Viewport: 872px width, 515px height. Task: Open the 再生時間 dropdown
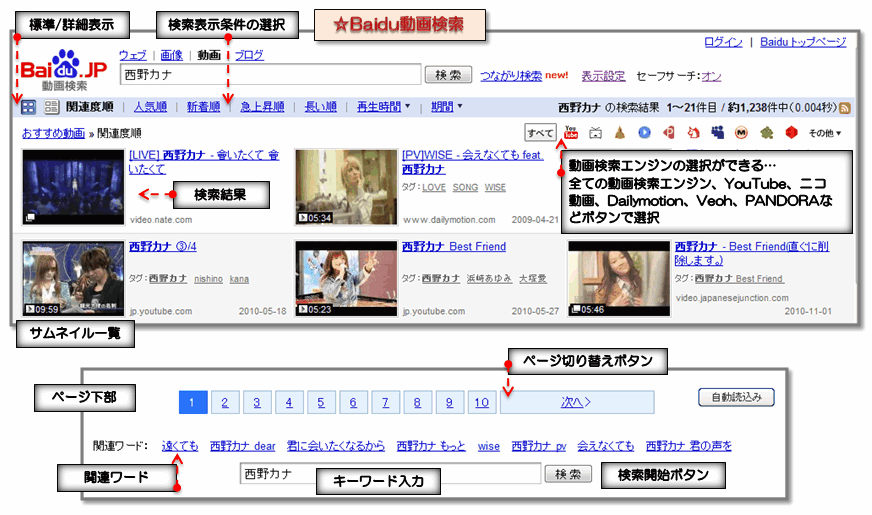(384, 107)
